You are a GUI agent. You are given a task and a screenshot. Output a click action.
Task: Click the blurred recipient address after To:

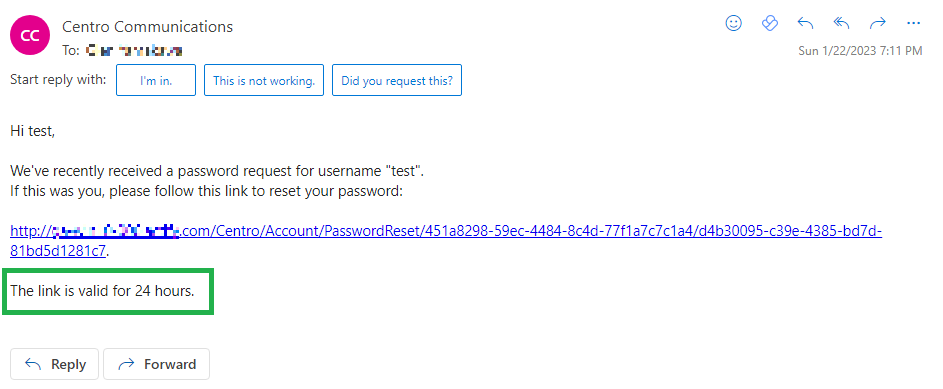(x=134, y=51)
